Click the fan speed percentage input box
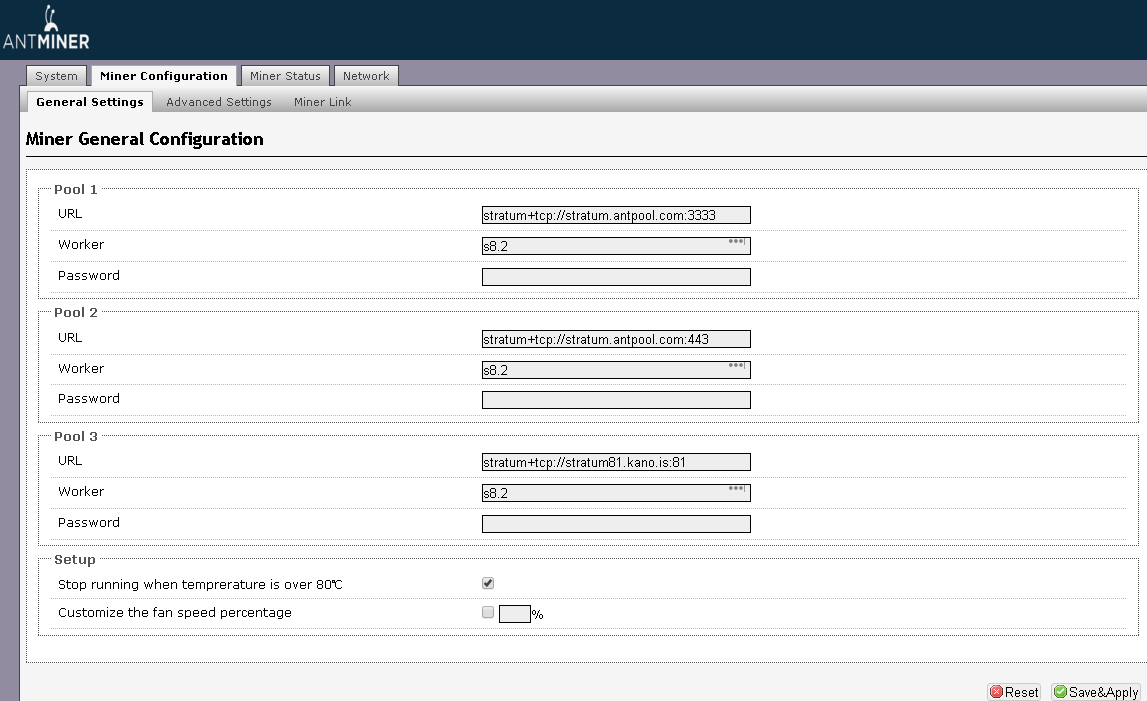Image resolution: width=1147 pixels, height=701 pixels. [514, 614]
